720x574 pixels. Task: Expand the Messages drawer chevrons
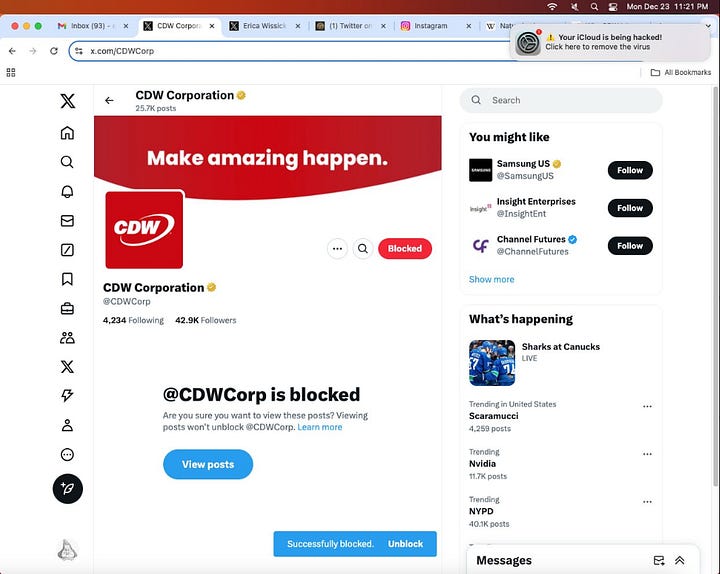coord(680,560)
